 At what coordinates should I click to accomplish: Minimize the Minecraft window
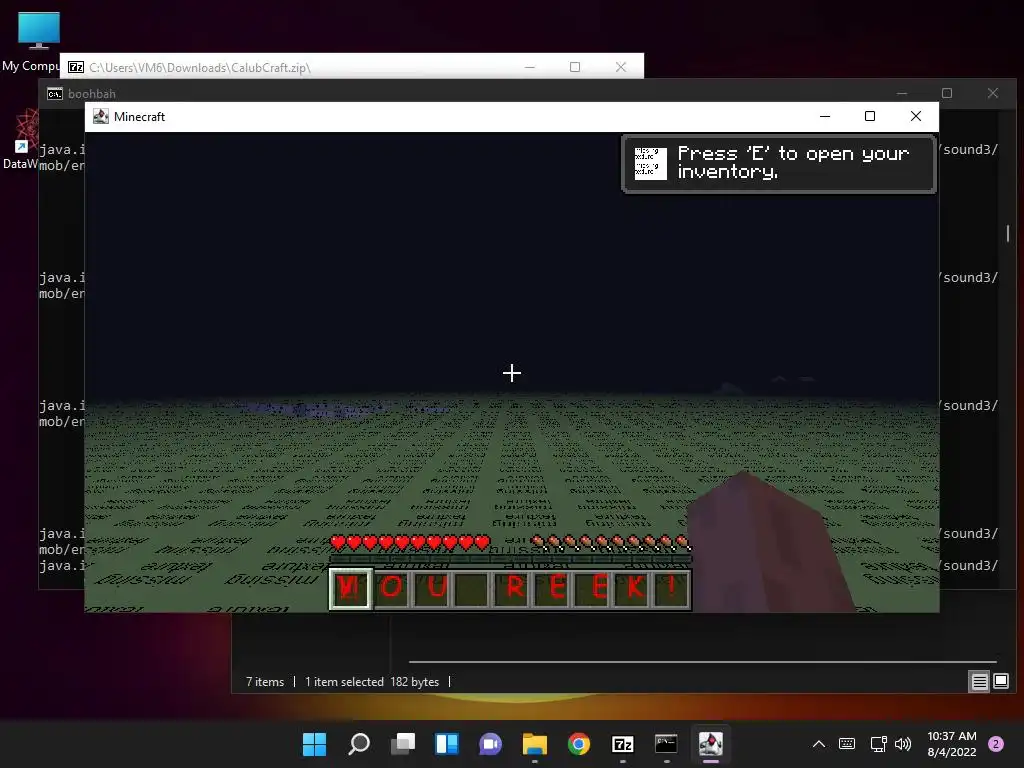[825, 116]
